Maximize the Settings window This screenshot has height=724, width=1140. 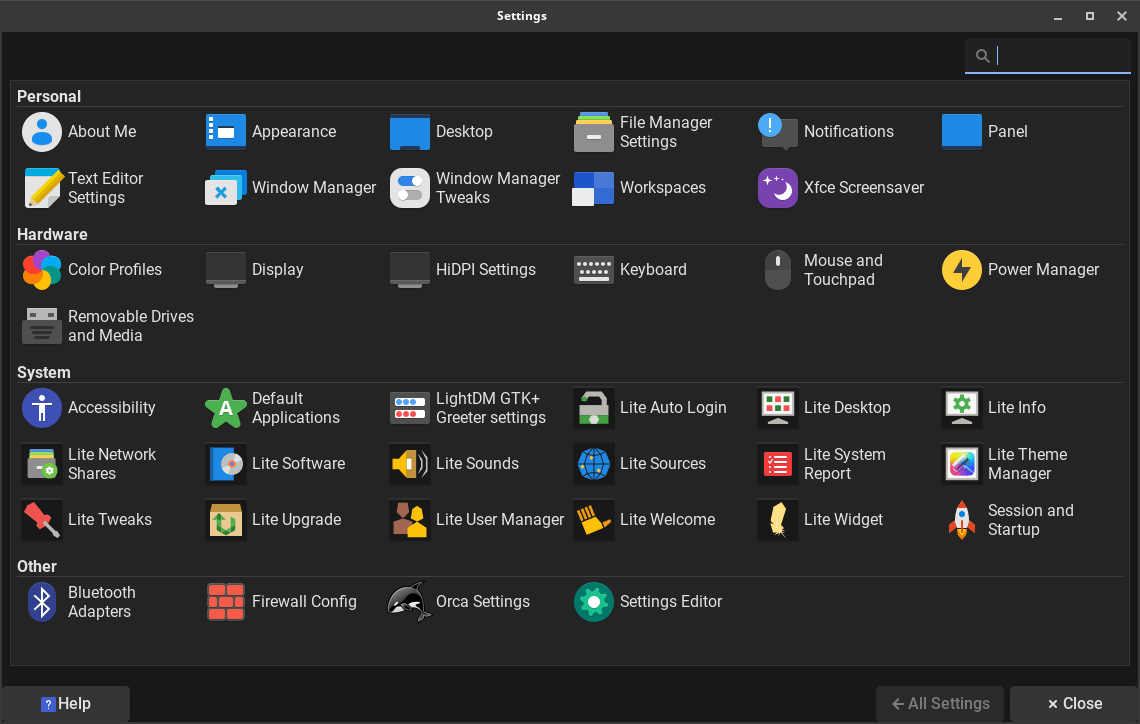1090,16
